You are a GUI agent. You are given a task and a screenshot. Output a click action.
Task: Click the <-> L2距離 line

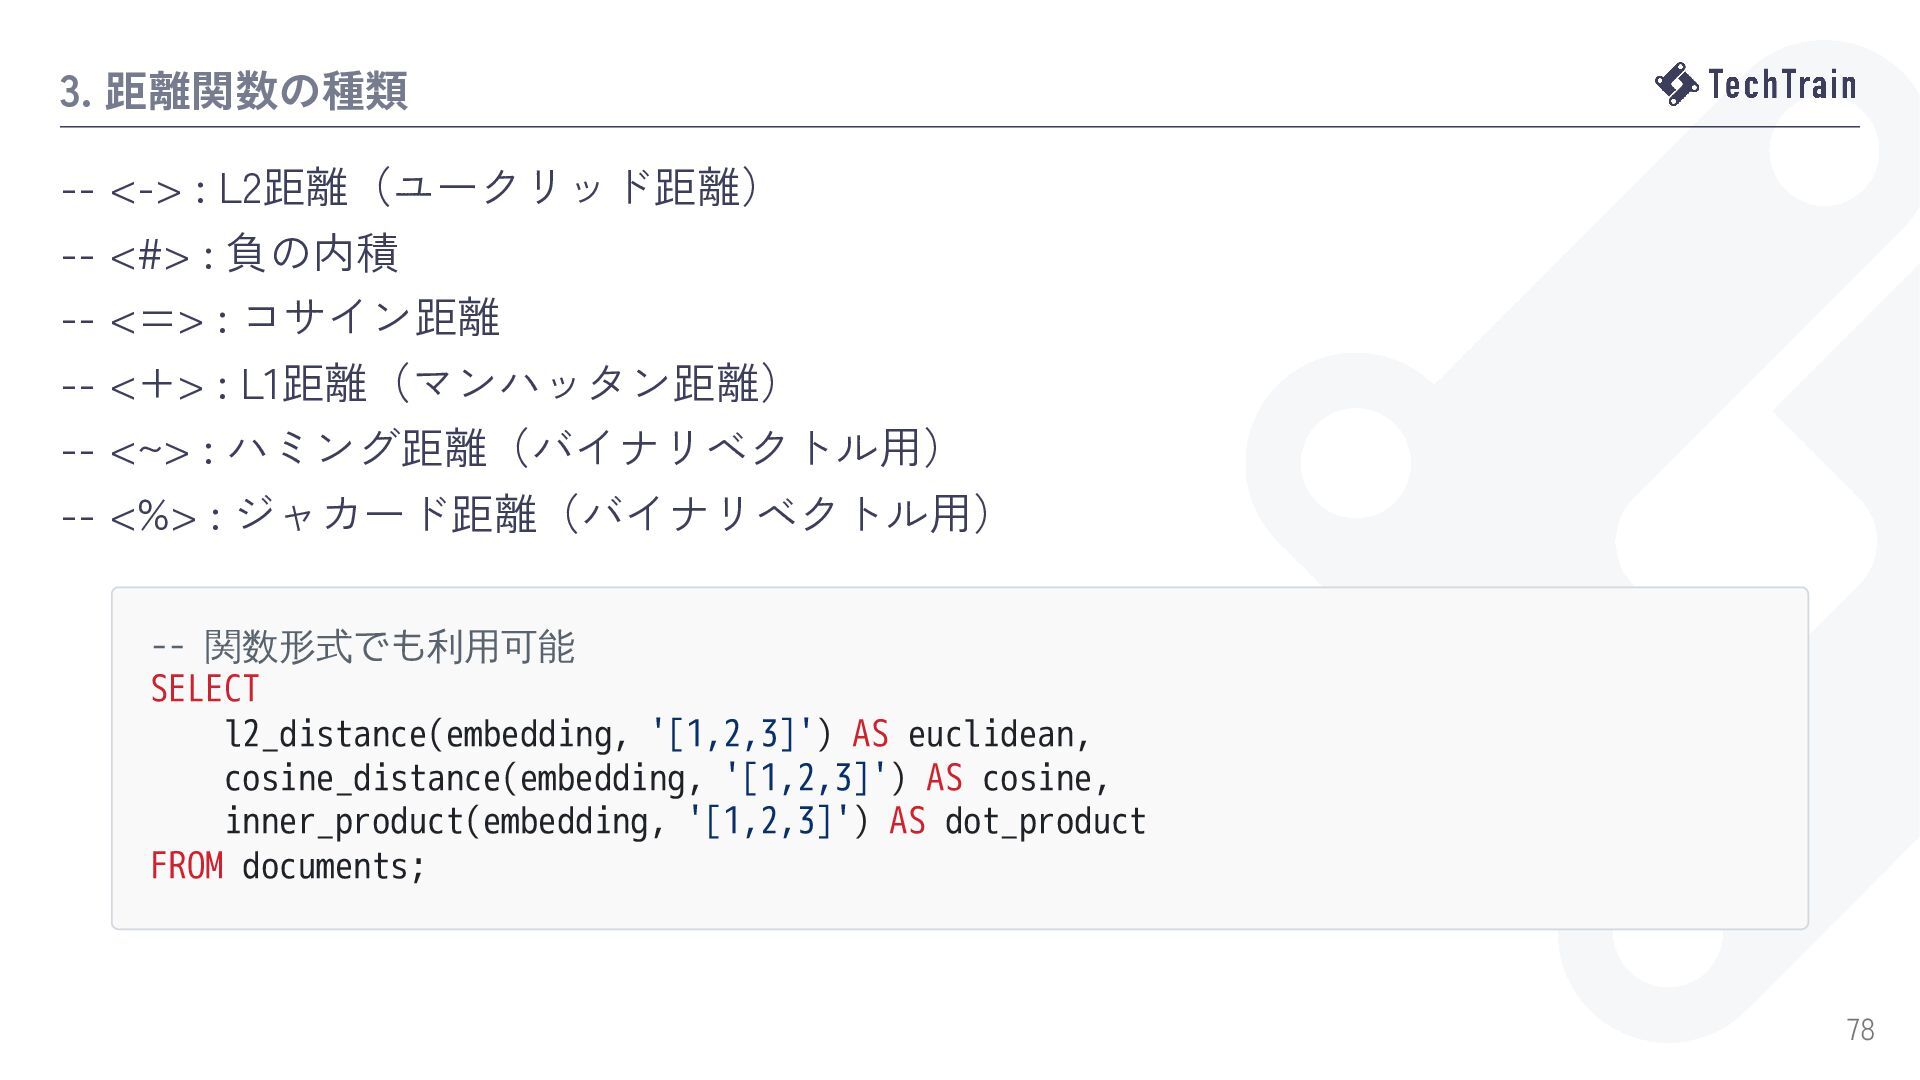[413, 189]
